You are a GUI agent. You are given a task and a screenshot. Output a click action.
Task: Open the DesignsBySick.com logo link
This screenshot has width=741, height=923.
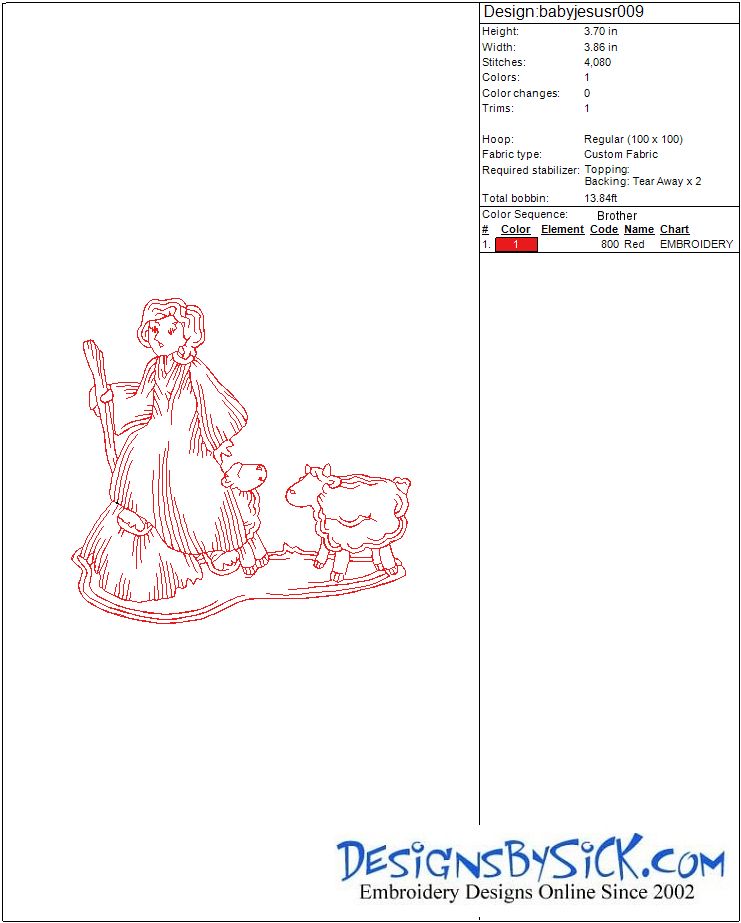[530, 860]
